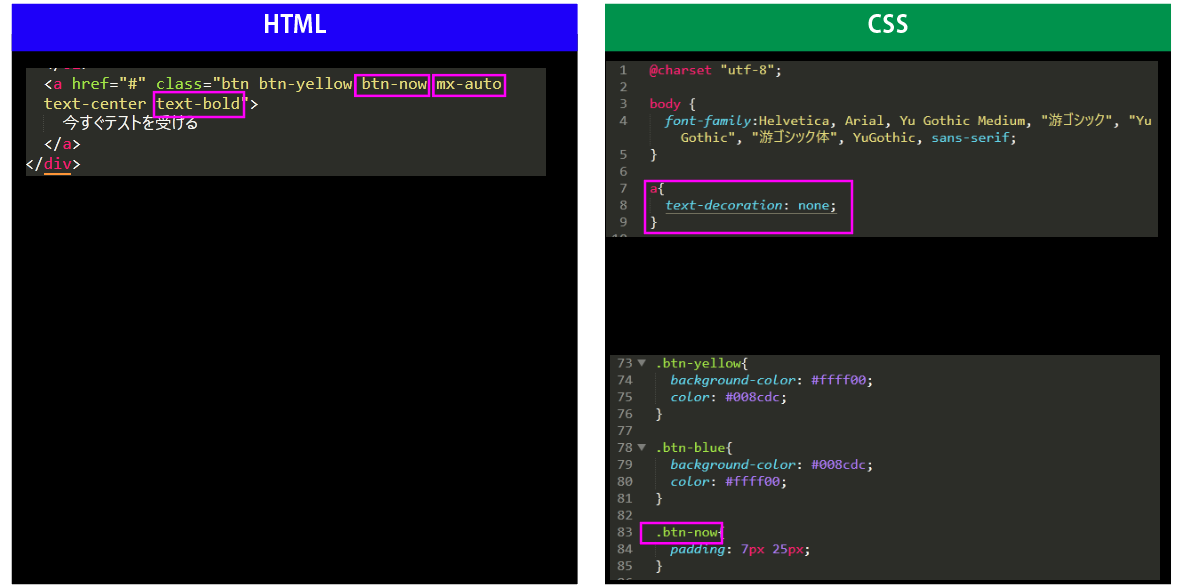This screenshot has height=588, width=1182.
Task: Click the highlighted mx-auto class name
Action: [469, 84]
